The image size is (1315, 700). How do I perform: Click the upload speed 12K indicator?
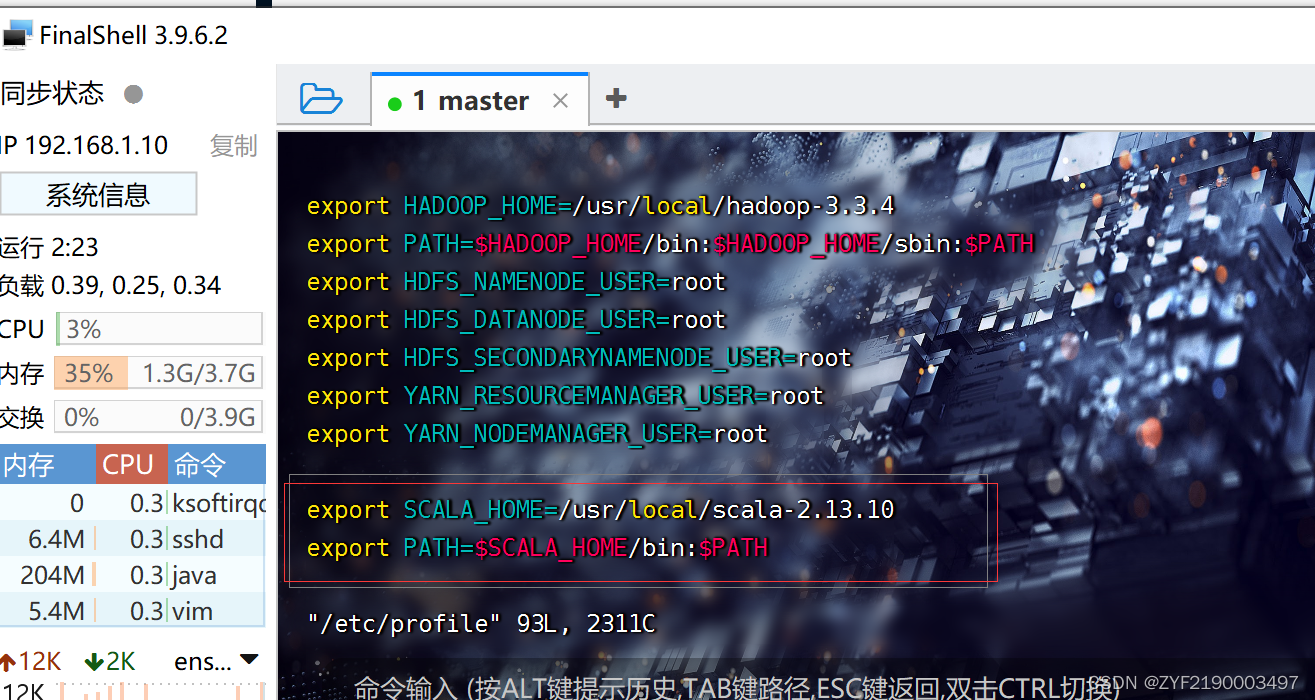(32, 661)
